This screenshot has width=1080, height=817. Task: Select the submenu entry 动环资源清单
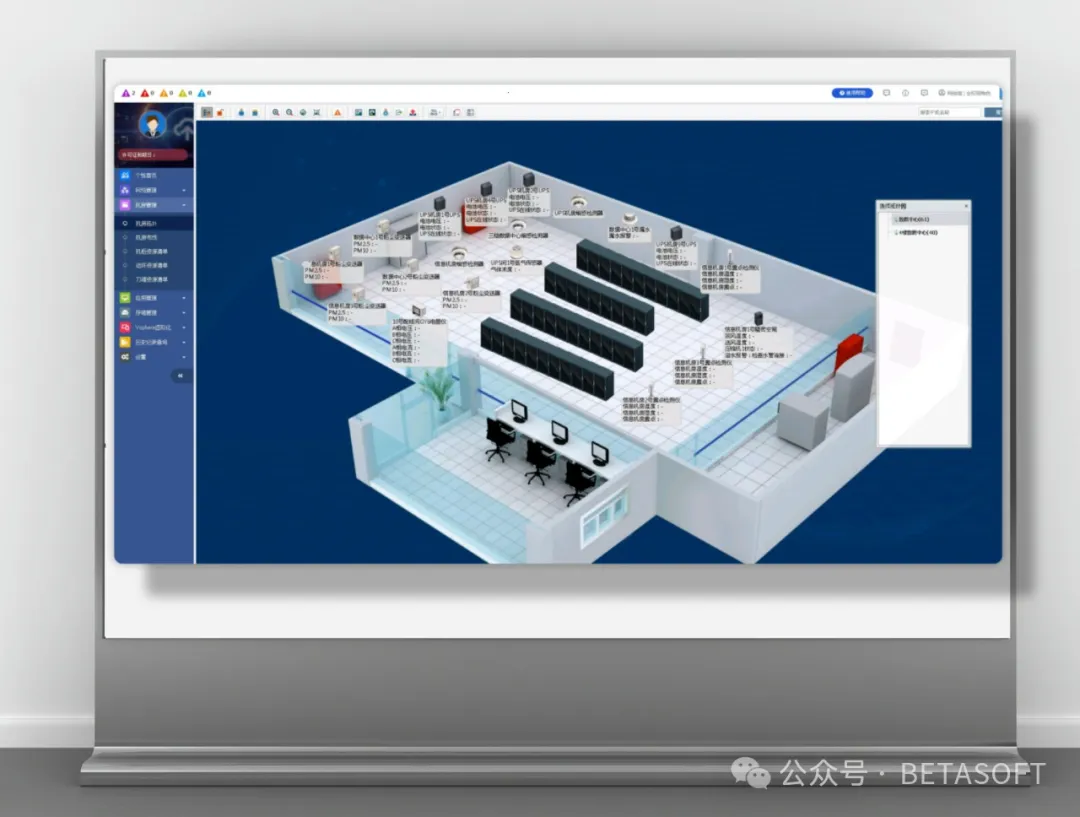(x=154, y=265)
